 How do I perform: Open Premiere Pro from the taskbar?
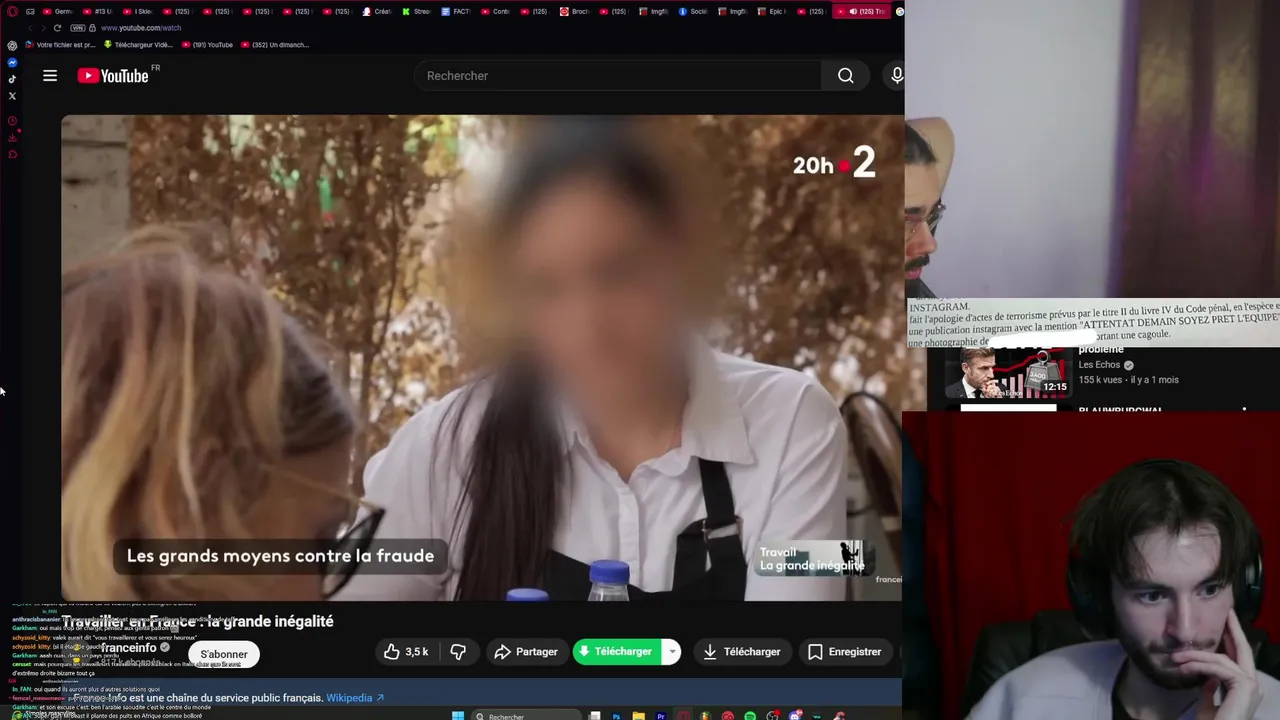661,715
